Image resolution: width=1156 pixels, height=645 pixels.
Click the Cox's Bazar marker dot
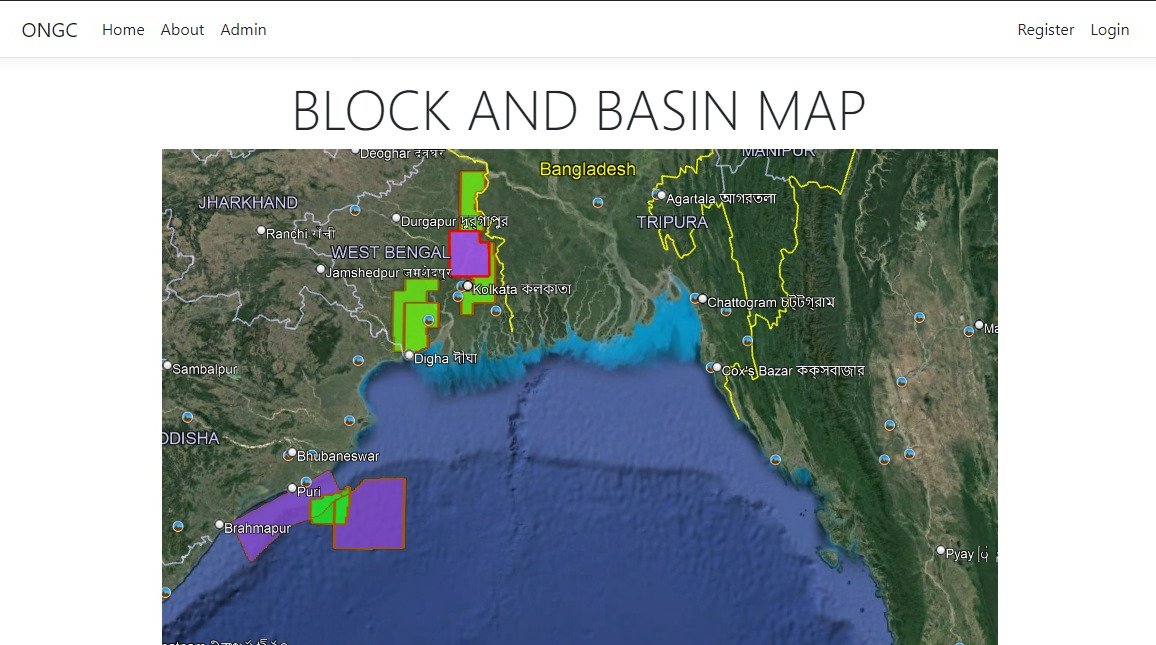tap(717, 368)
